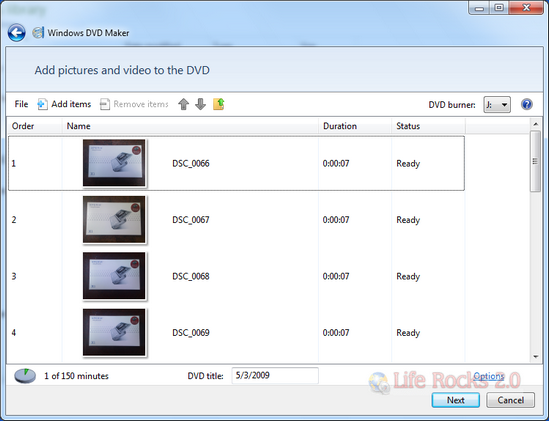Image resolution: width=549 pixels, height=421 pixels.
Task: Click the DVD title text field
Action: tap(275, 375)
